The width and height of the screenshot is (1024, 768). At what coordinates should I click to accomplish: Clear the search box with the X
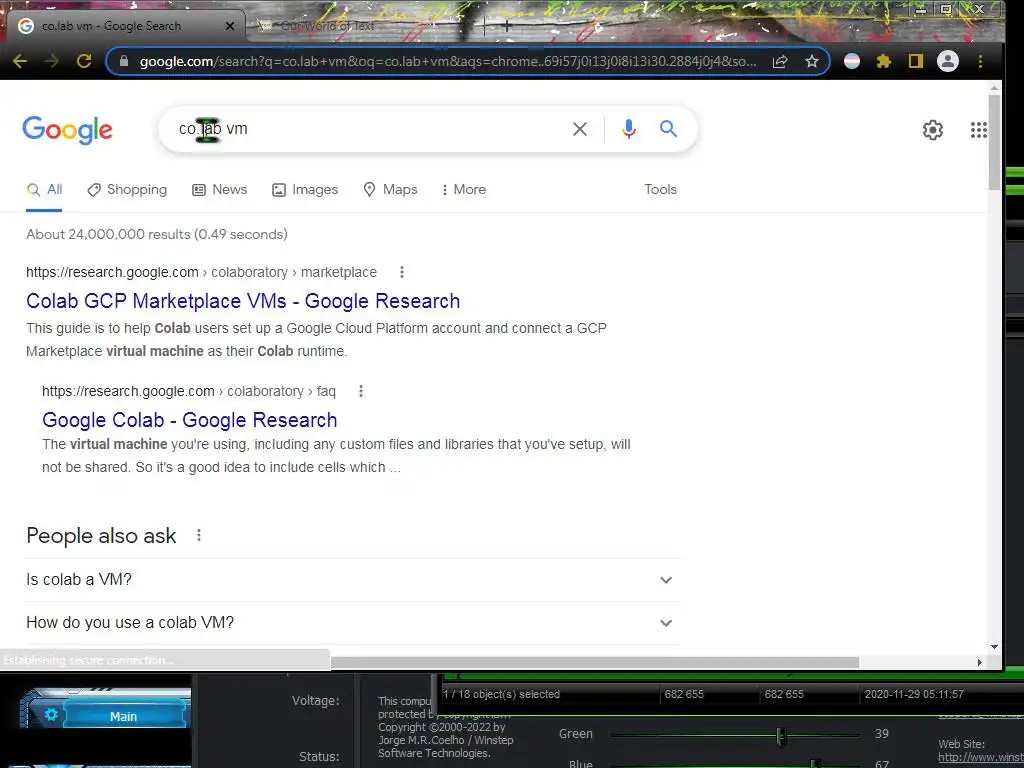tap(579, 129)
